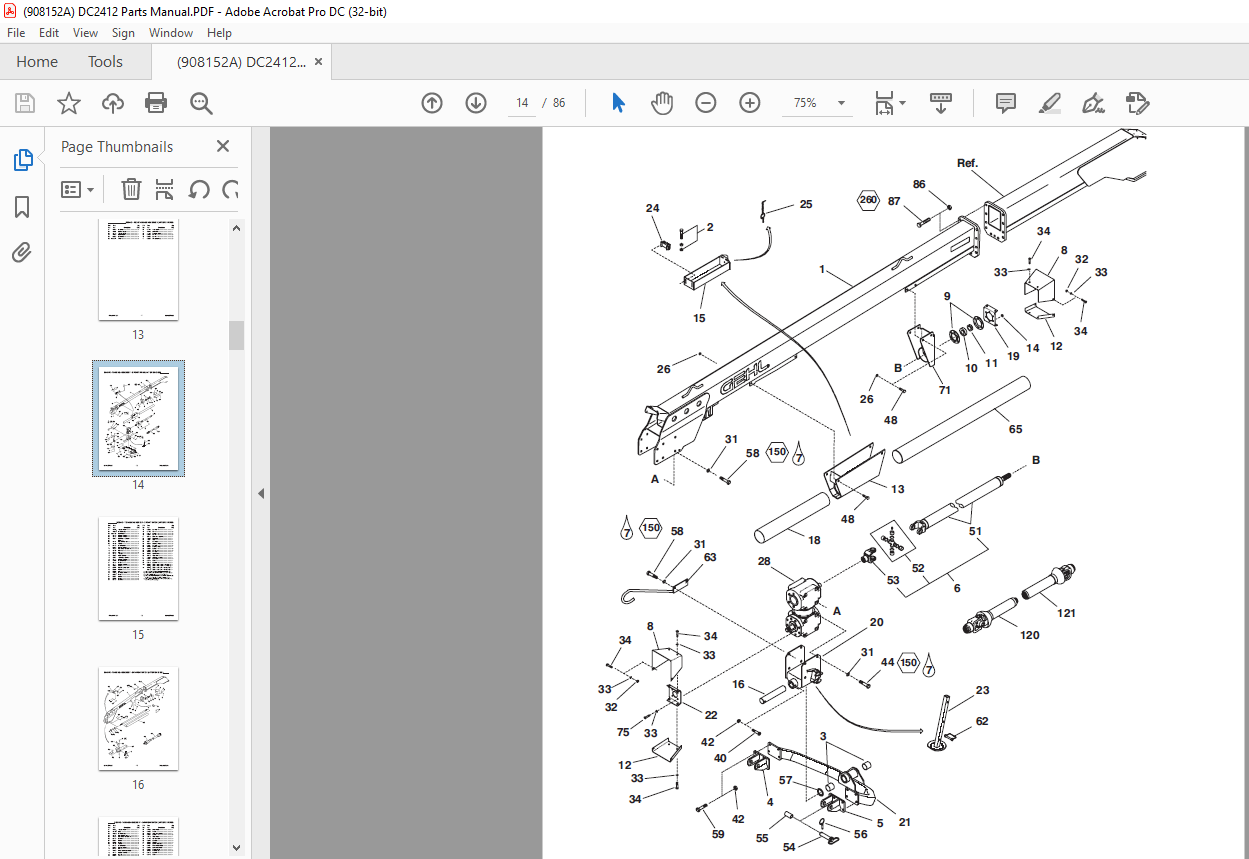Open the Bookmarks sidebar panel
Screen dimensions: 1249x859
22,207
